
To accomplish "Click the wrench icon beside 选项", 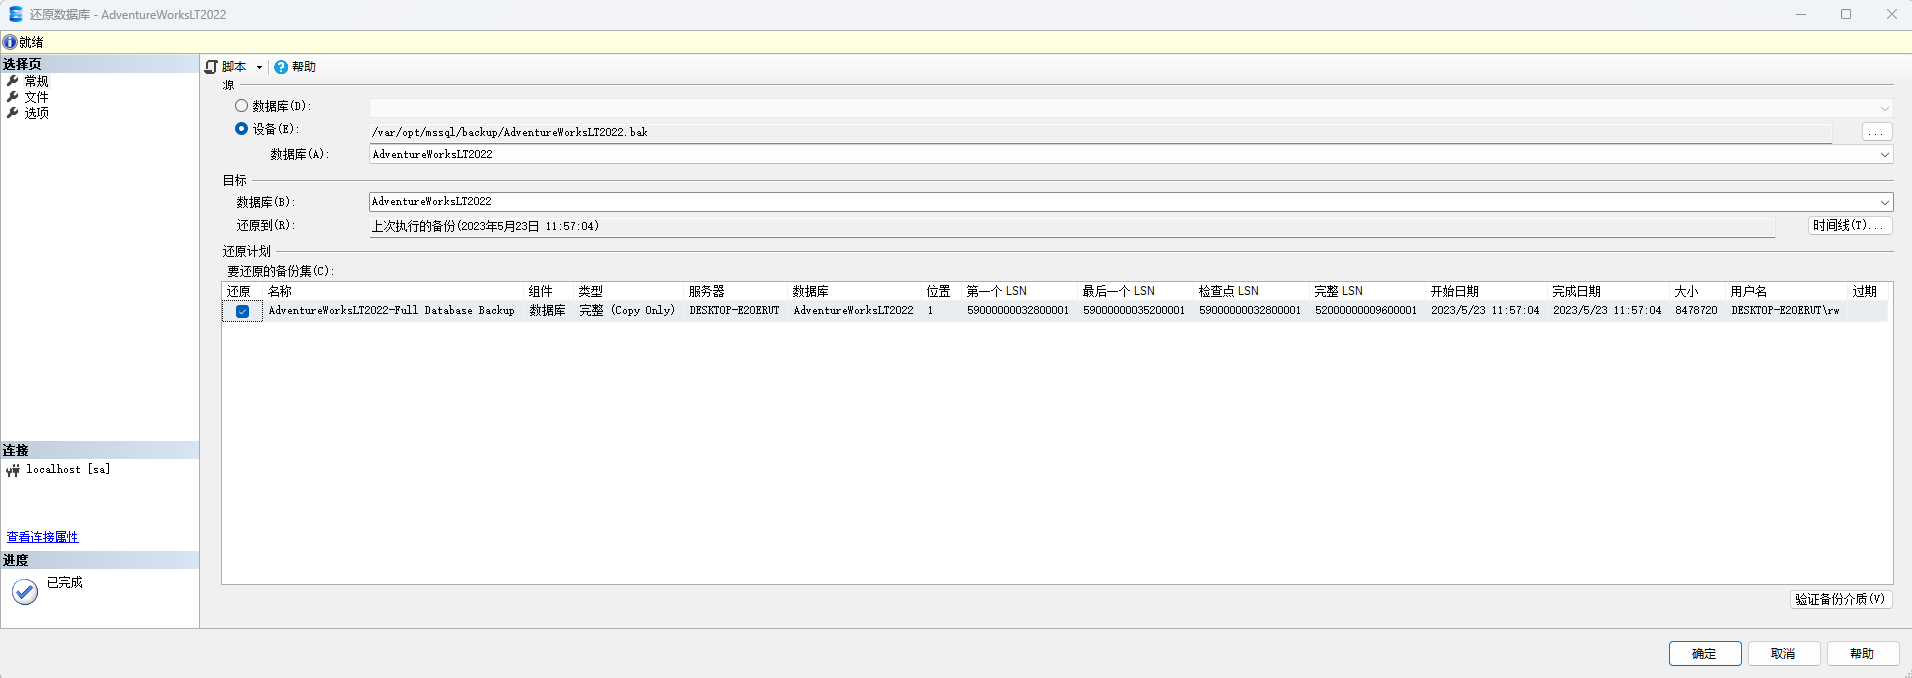I will [x=12, y=113].
